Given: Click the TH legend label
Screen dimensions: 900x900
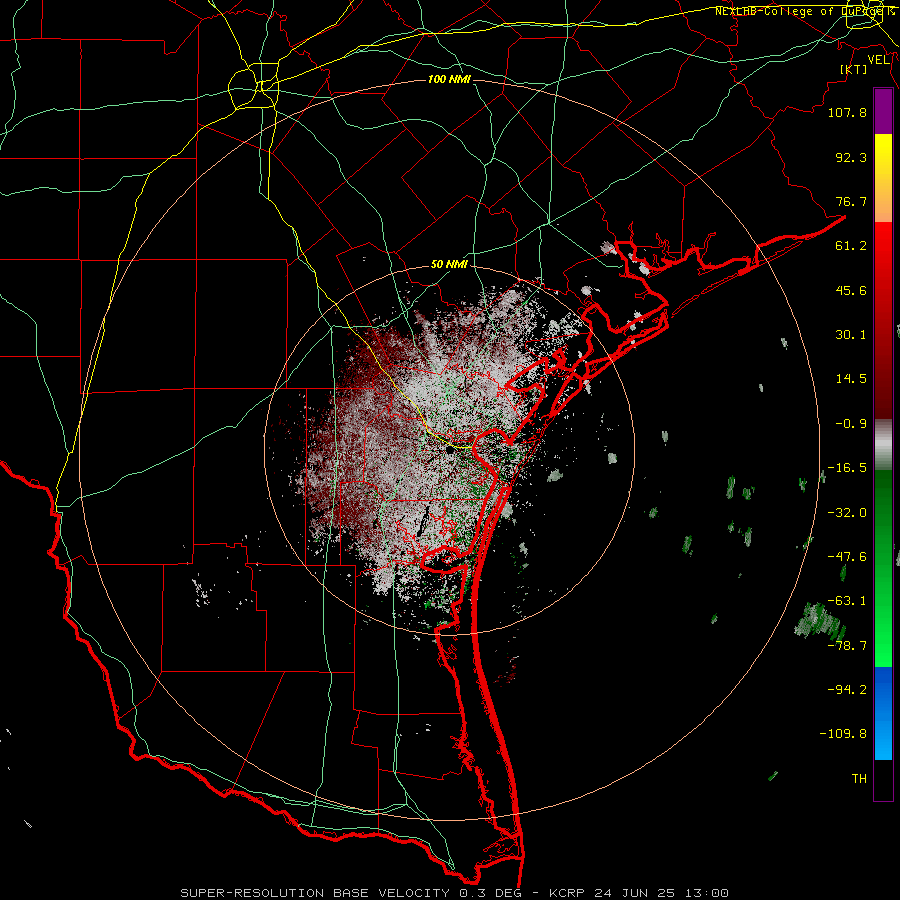Looking at the screenshot, I should 859,779.
